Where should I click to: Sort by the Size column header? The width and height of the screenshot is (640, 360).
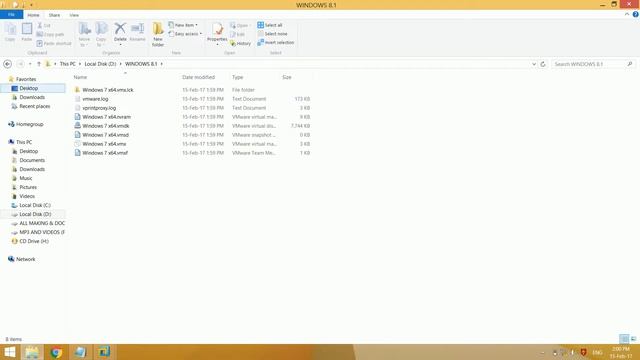tap(287, 77)
